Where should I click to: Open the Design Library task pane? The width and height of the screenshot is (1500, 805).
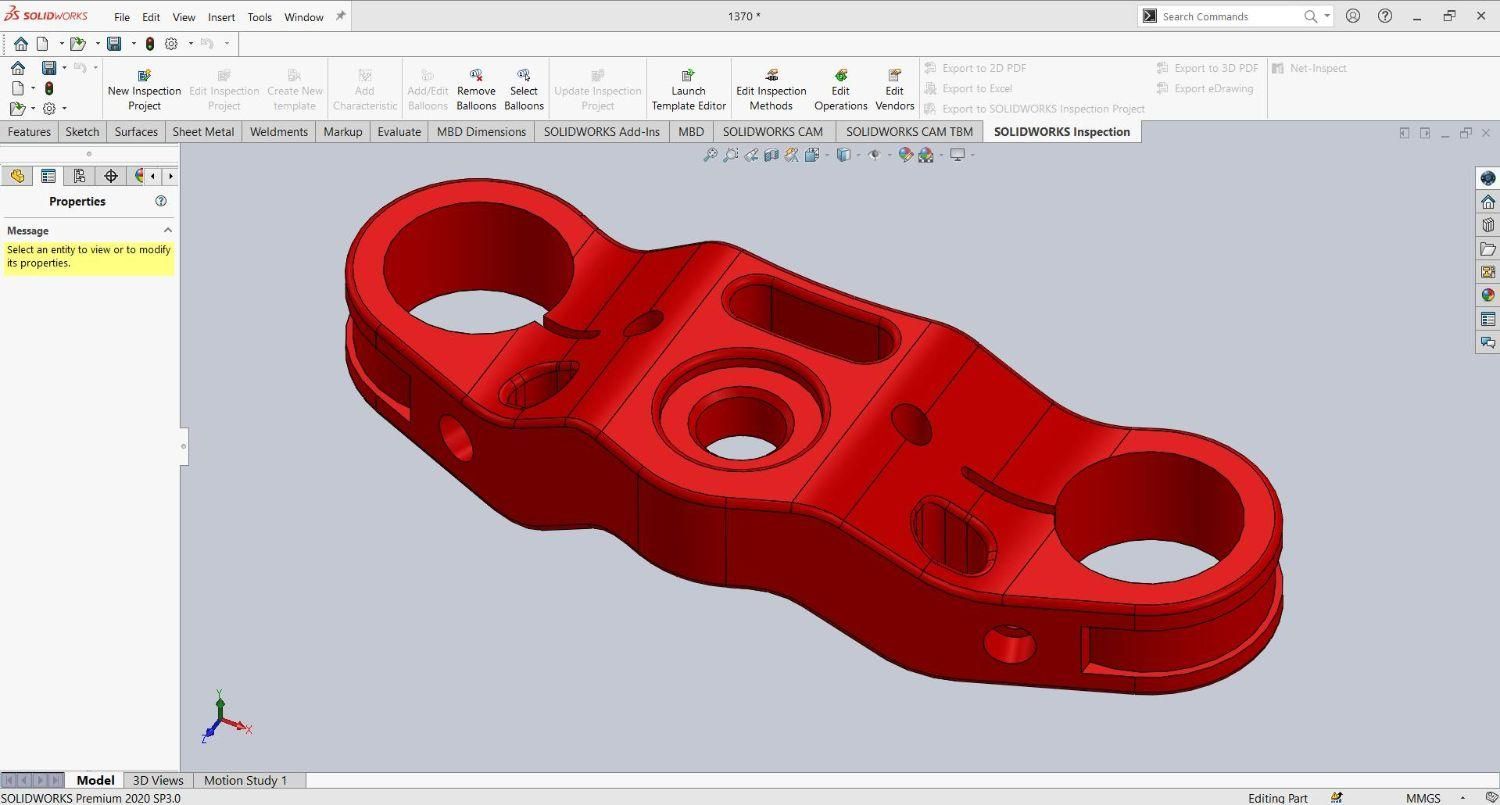point(1488,225)
